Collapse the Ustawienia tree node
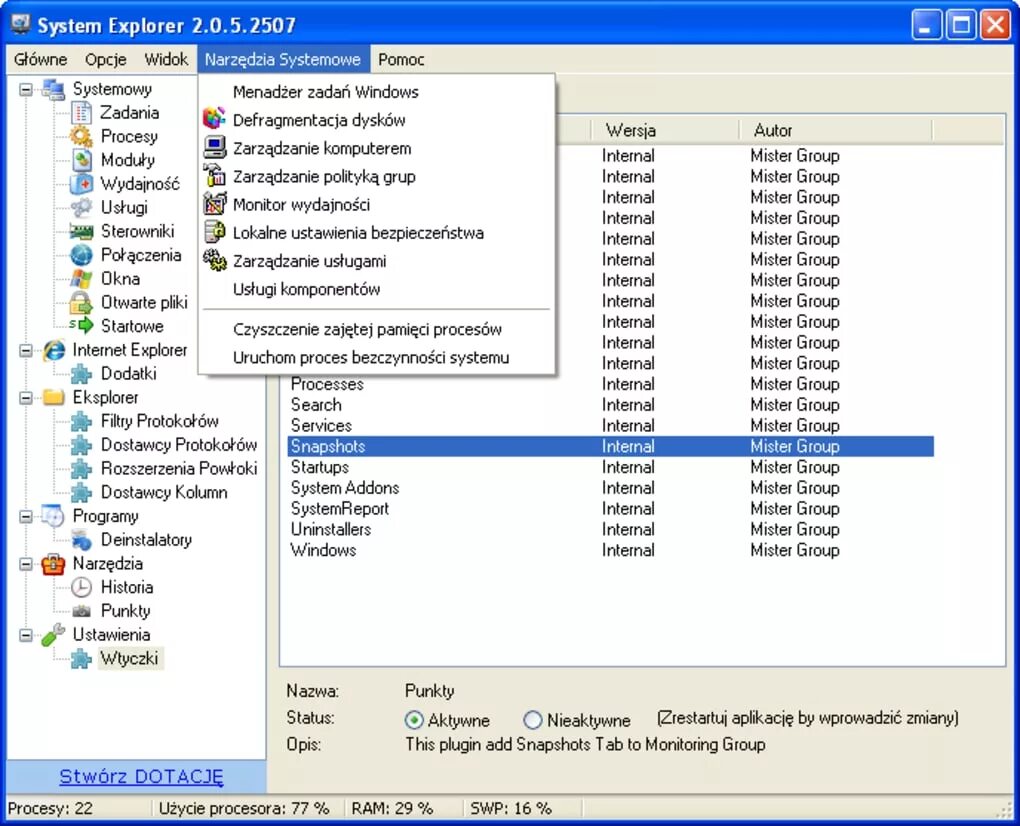Viewport: 1020px width, 826px height. coord(26,635)
